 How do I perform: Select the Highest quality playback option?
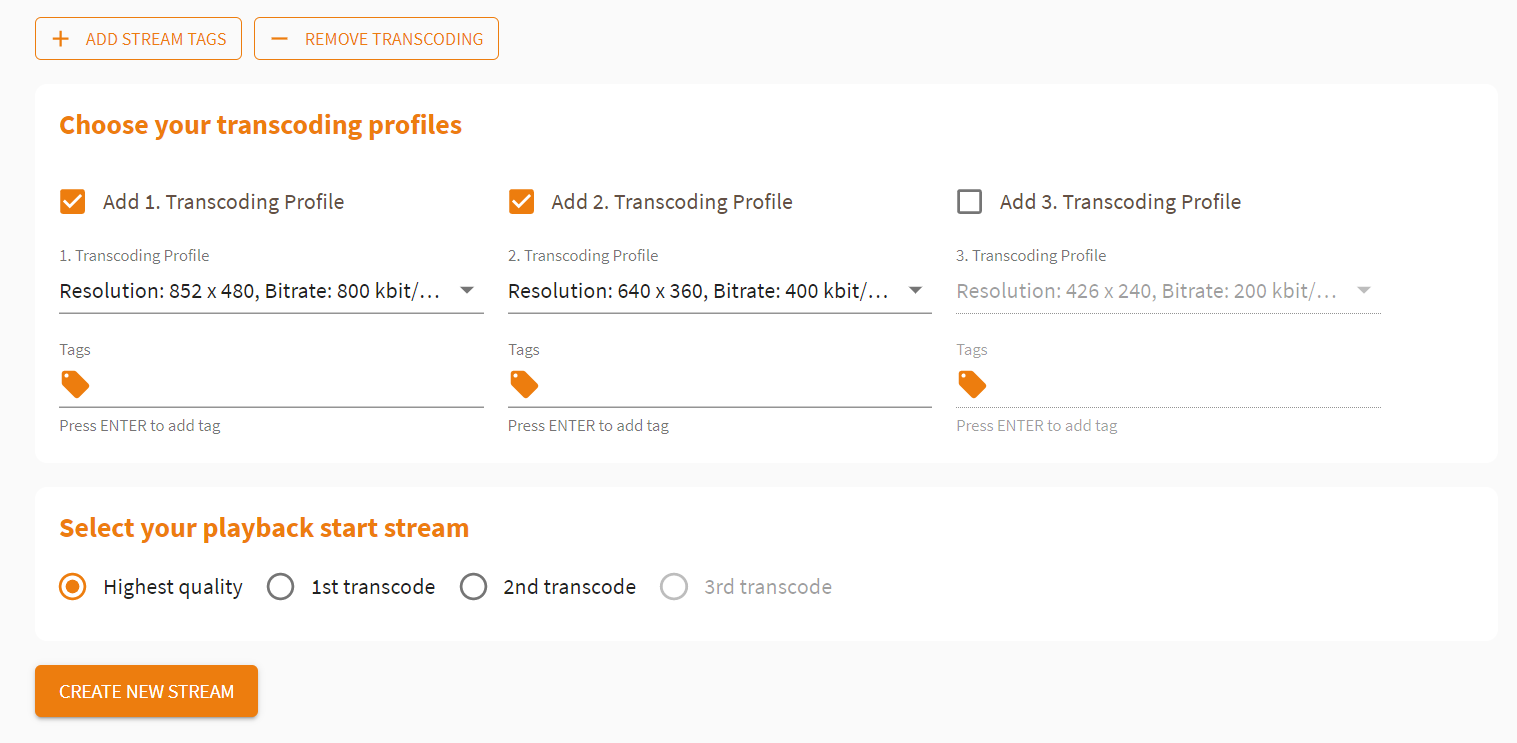pos(72,586)
